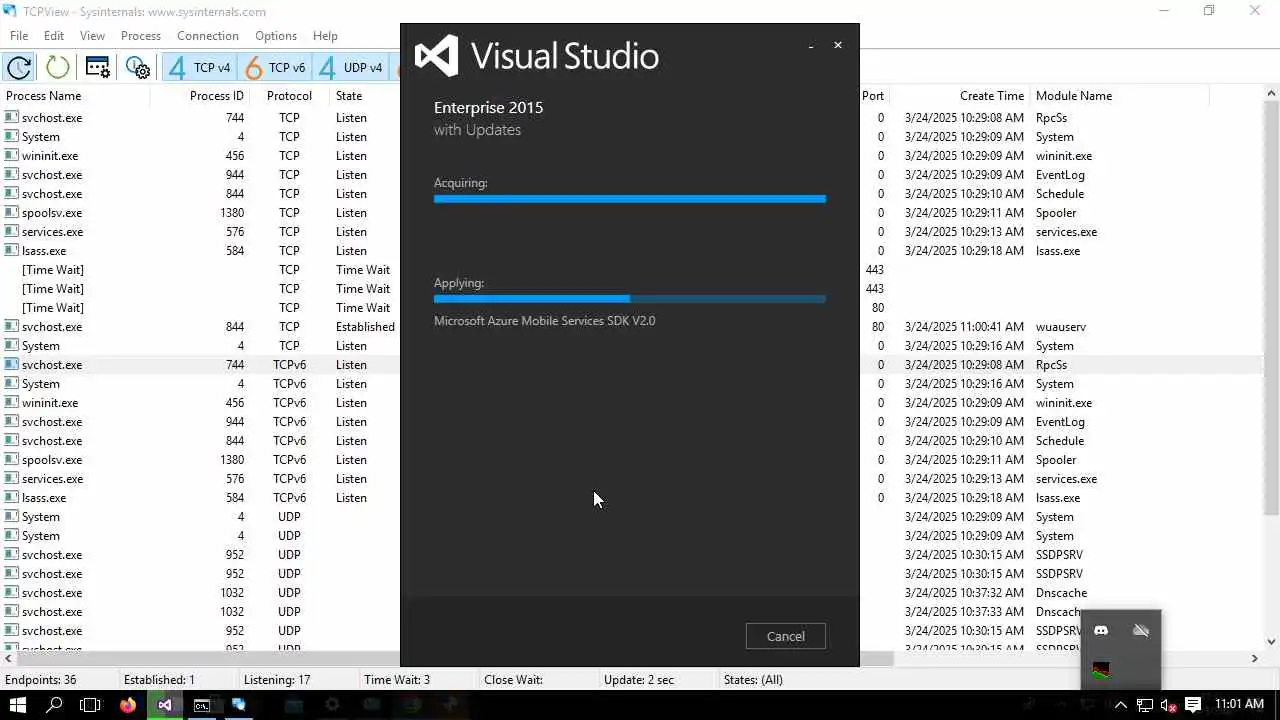
Task: Launch Firefox from the taskbar
Action: (127, 705)
